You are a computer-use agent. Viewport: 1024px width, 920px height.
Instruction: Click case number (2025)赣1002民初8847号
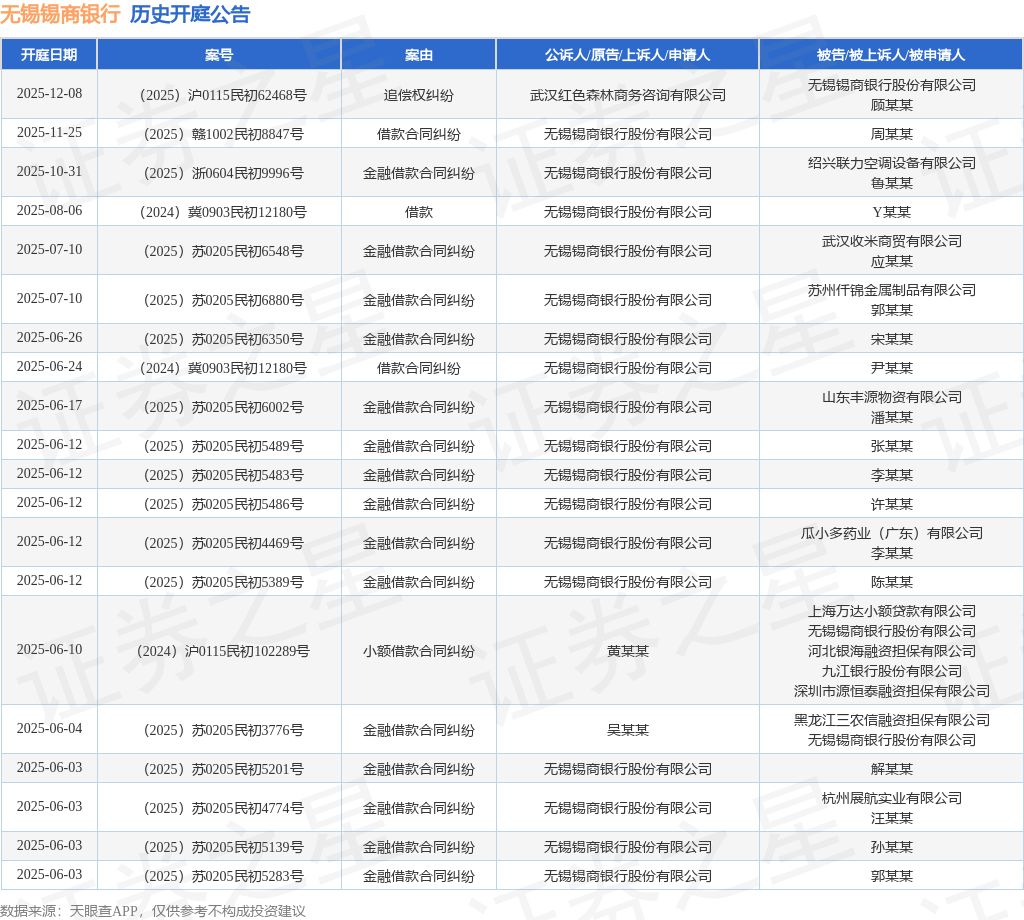tap(223, 135)
